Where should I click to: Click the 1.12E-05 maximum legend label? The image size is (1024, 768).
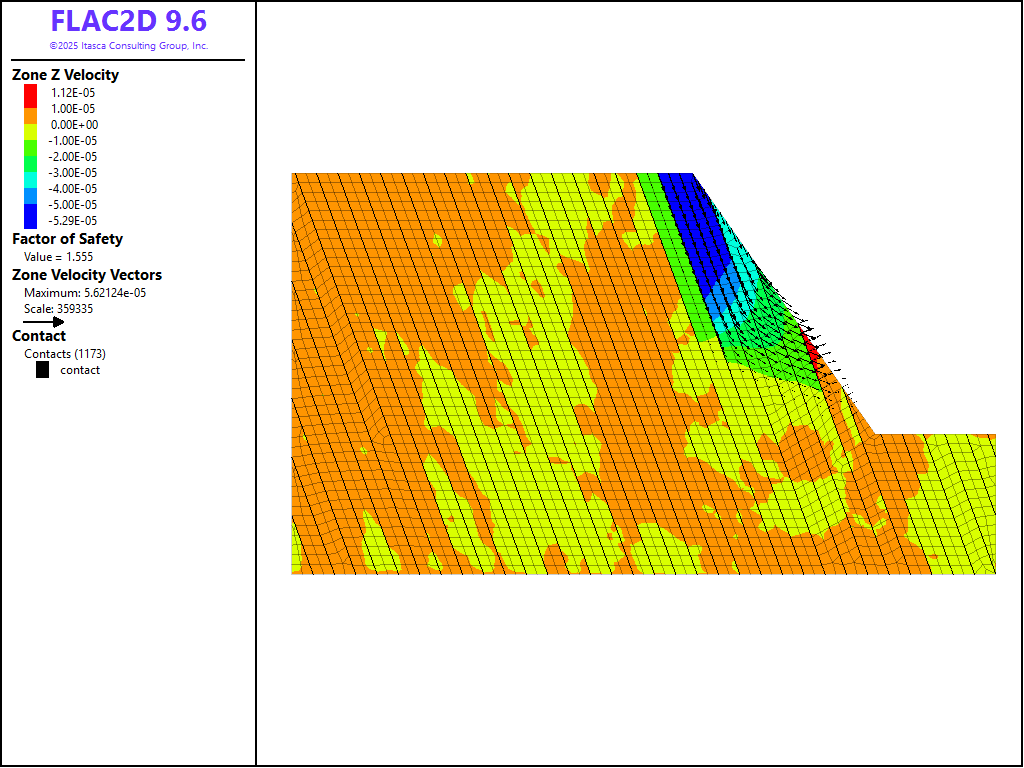point(73,93)
